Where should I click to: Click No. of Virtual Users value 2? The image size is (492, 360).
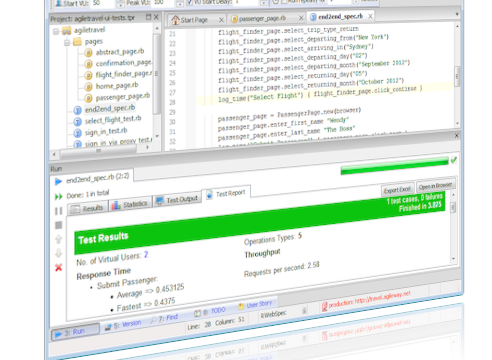pos(146,255)
